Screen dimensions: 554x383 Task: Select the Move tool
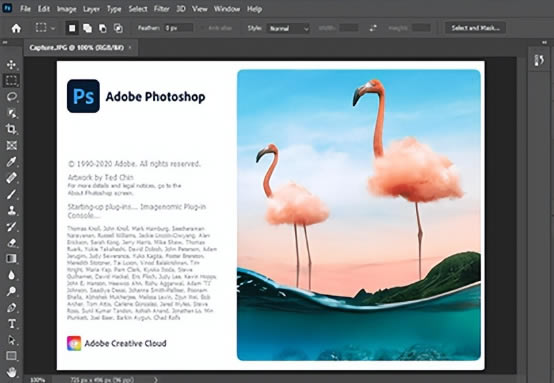pyautogui.click(x=11, y=64)
